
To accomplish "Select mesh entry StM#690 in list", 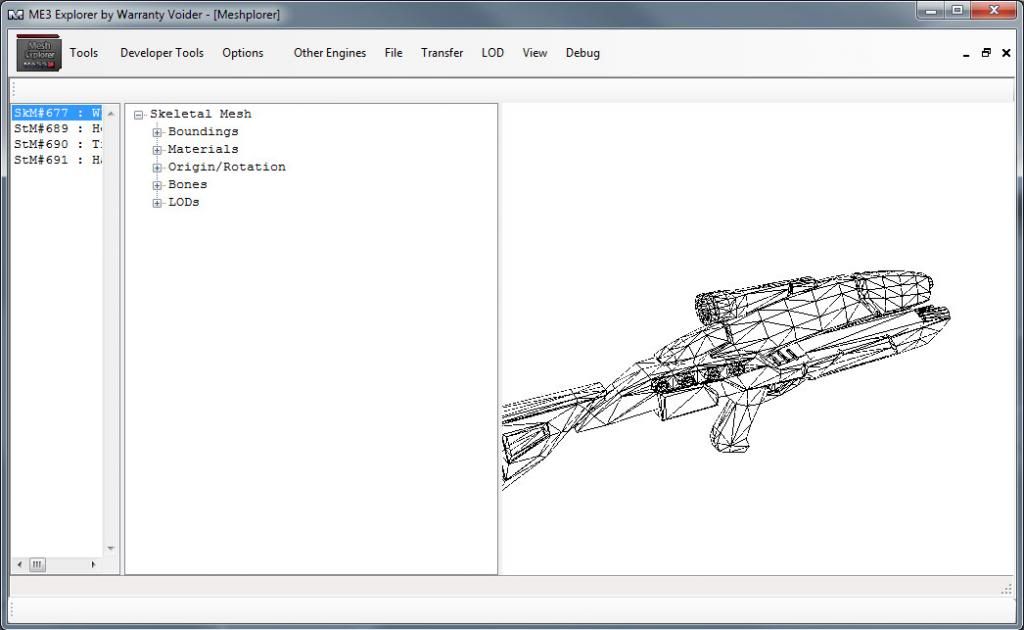I will (x=57, y=144).
